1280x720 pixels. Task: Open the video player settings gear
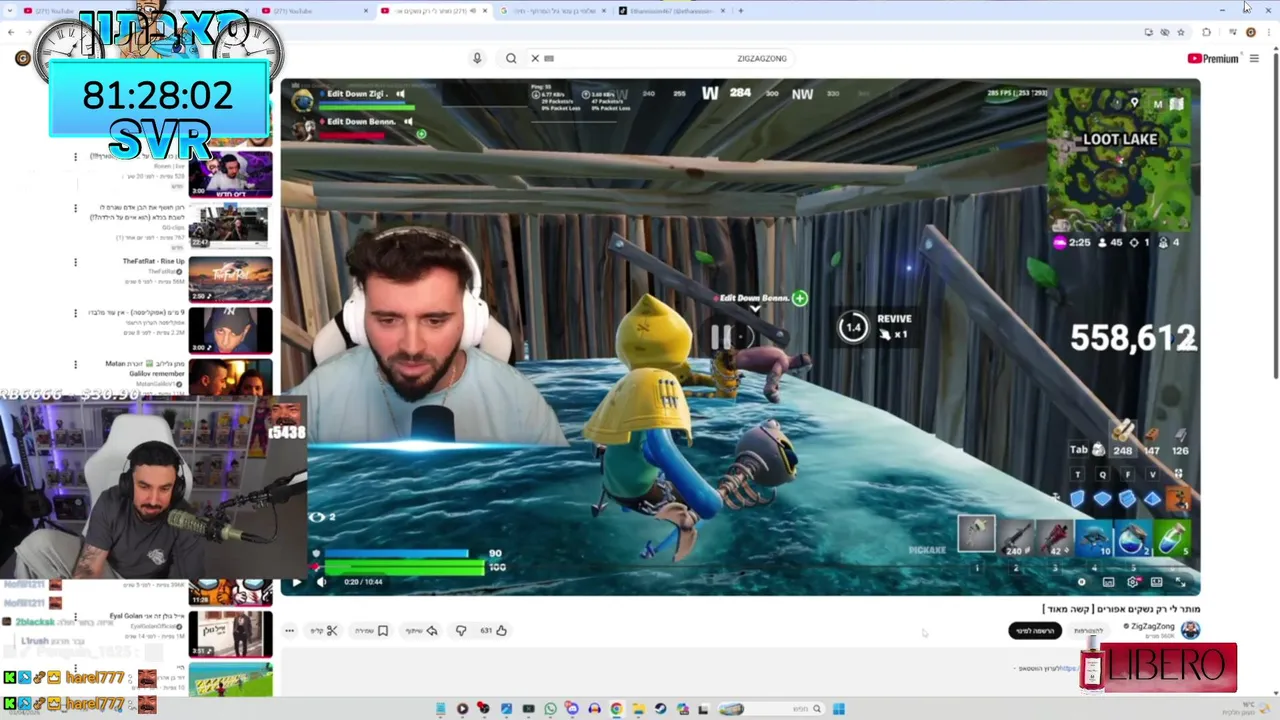(1132, 582)
